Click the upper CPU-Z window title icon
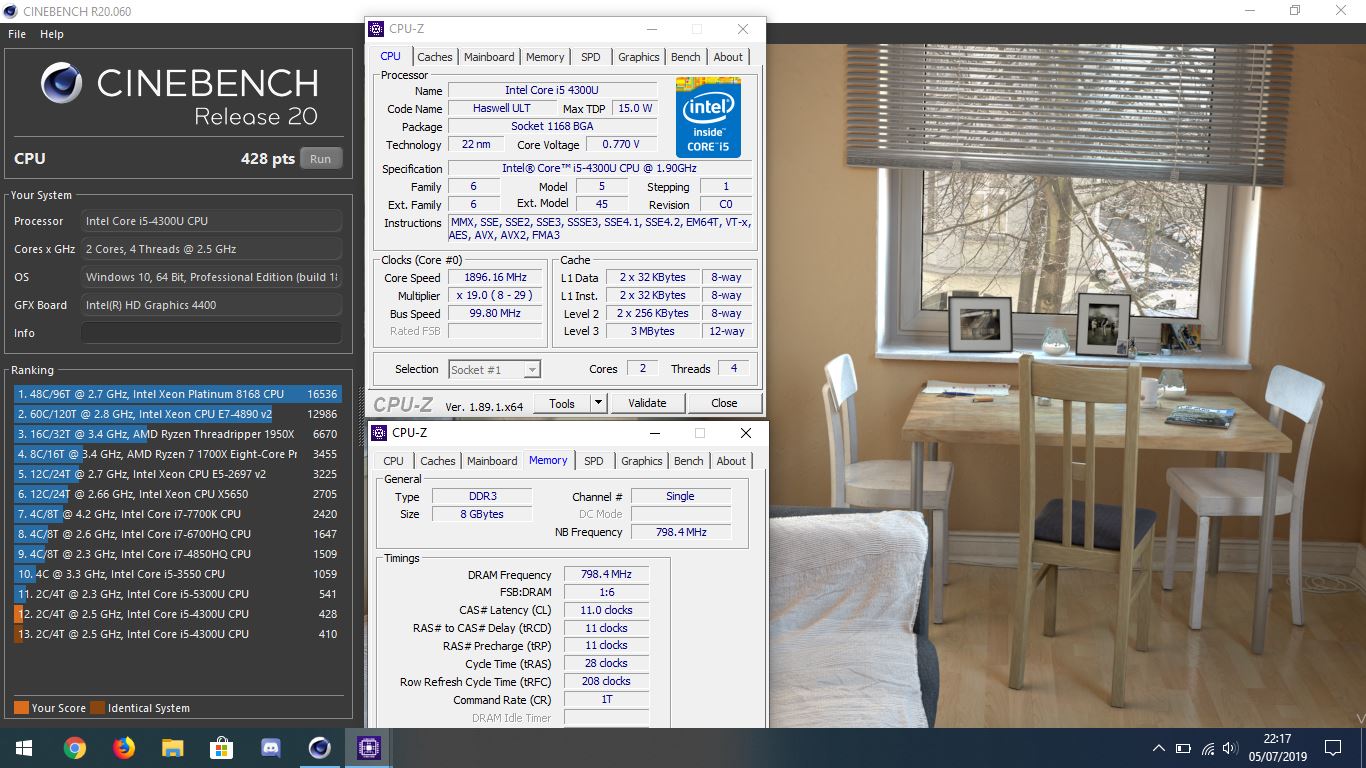Viewport: 1366px width, 768px height. click(376, 29)
